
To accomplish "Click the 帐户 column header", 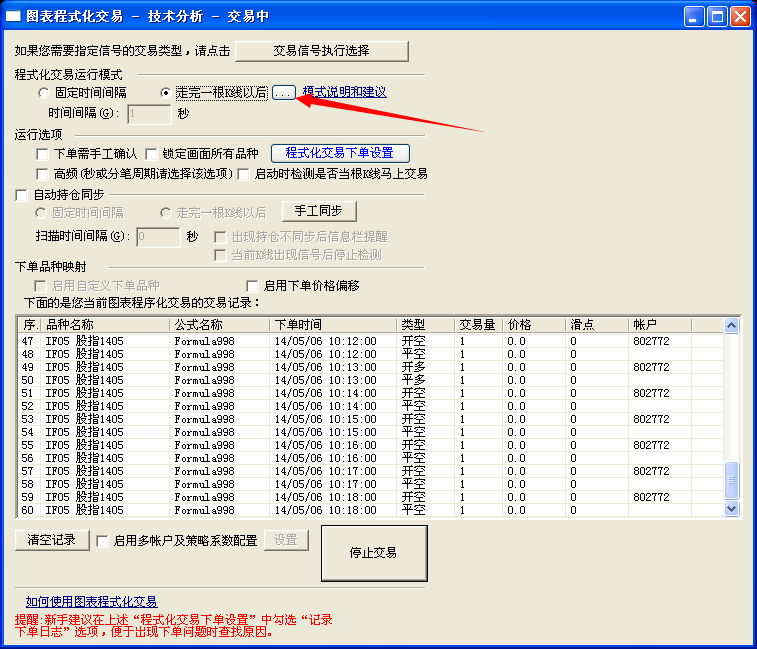I will click(x=659, y=325).
